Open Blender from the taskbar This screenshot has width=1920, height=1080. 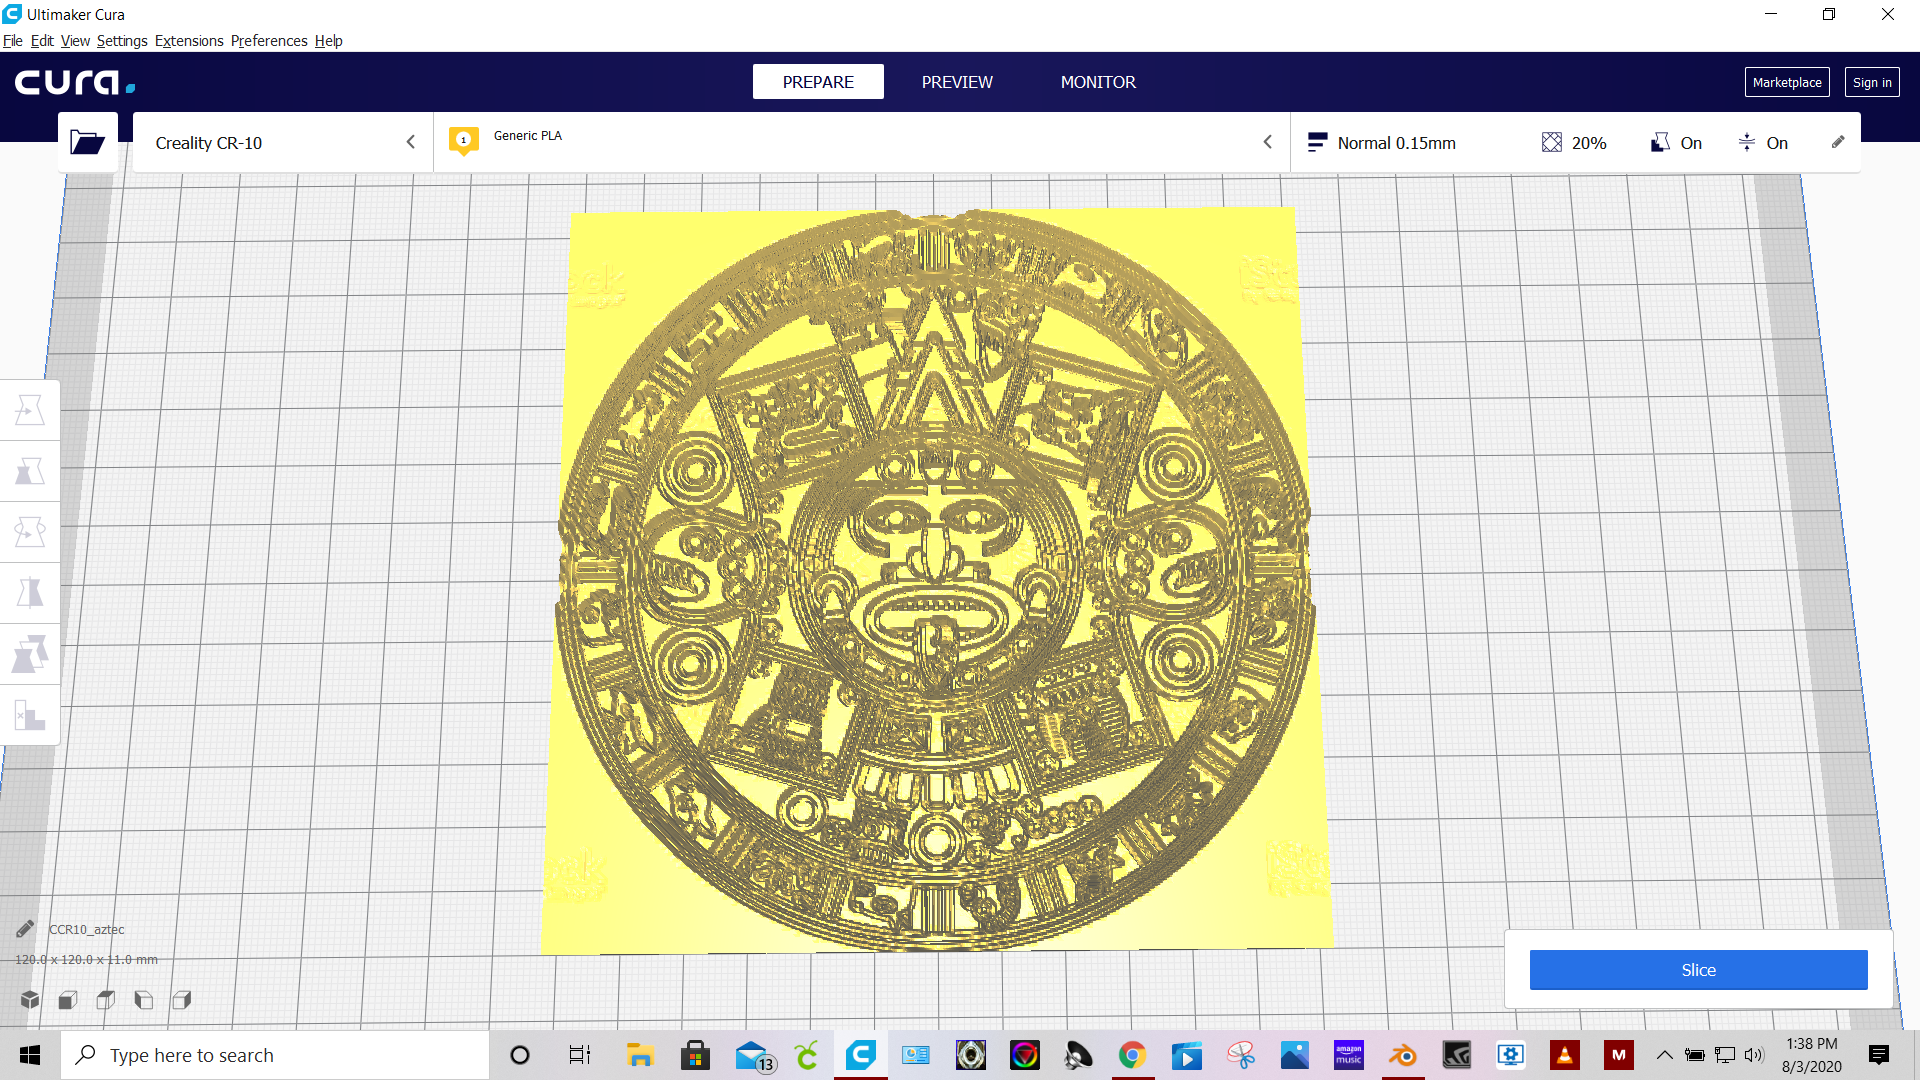(1402, 1055)
